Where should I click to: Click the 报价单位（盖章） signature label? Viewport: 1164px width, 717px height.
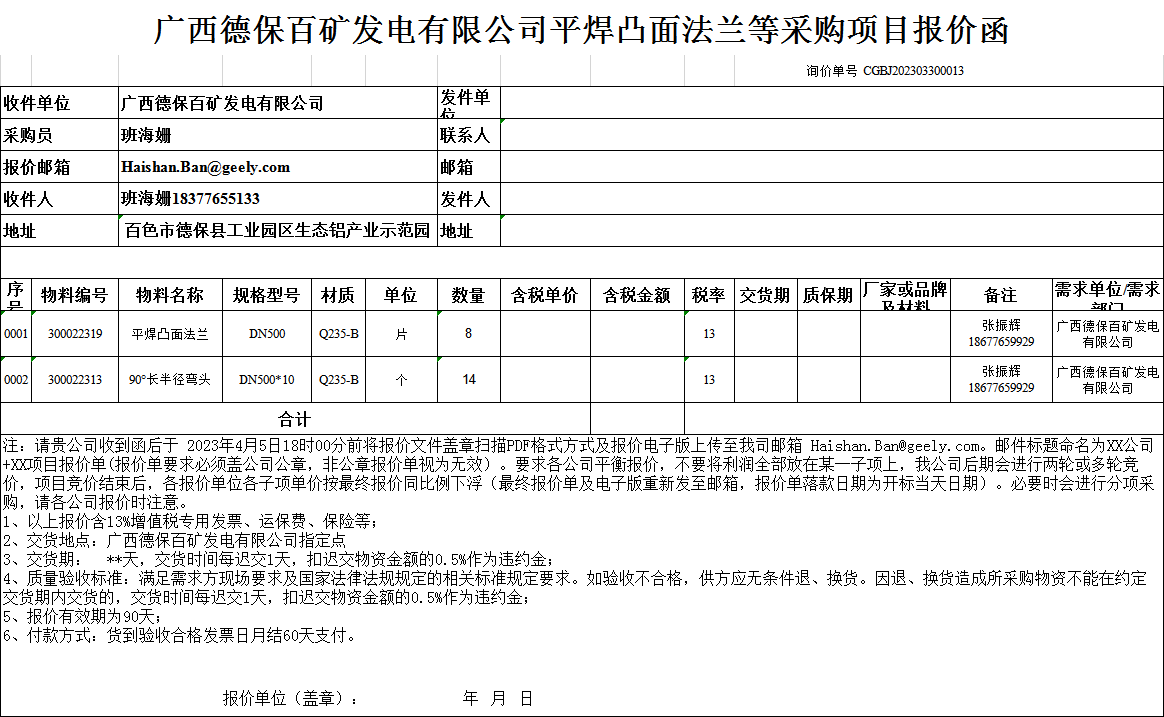tap(291, 698)
